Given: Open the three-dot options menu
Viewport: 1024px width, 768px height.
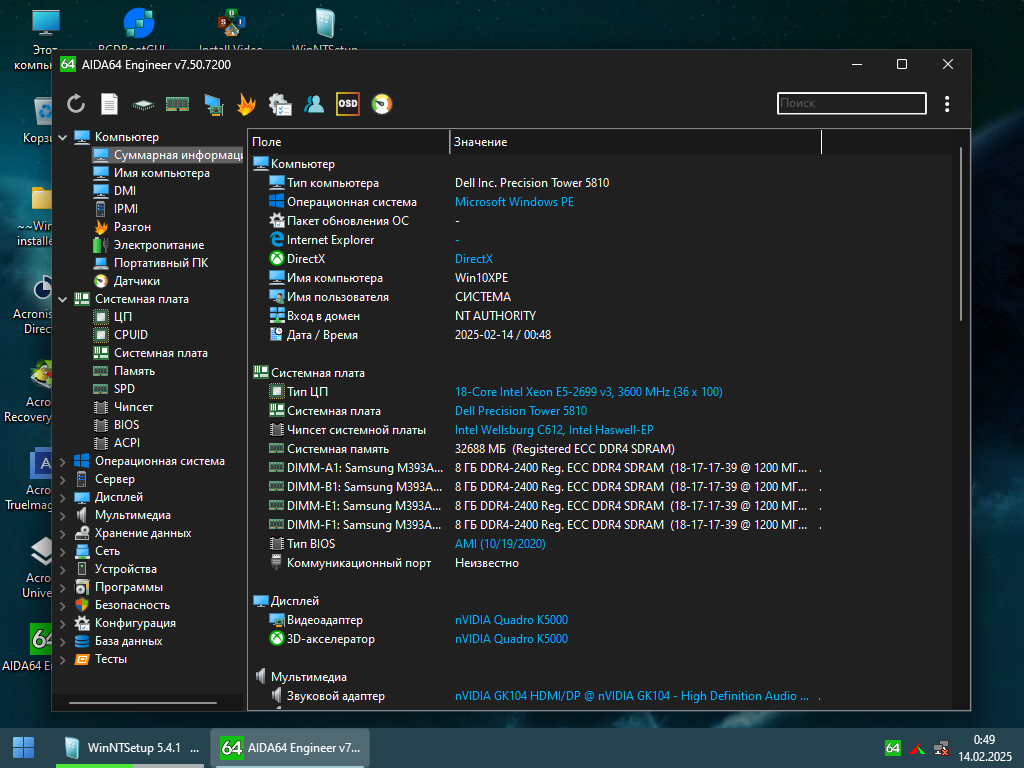Looking at the screenshot, I should point(947,104).
